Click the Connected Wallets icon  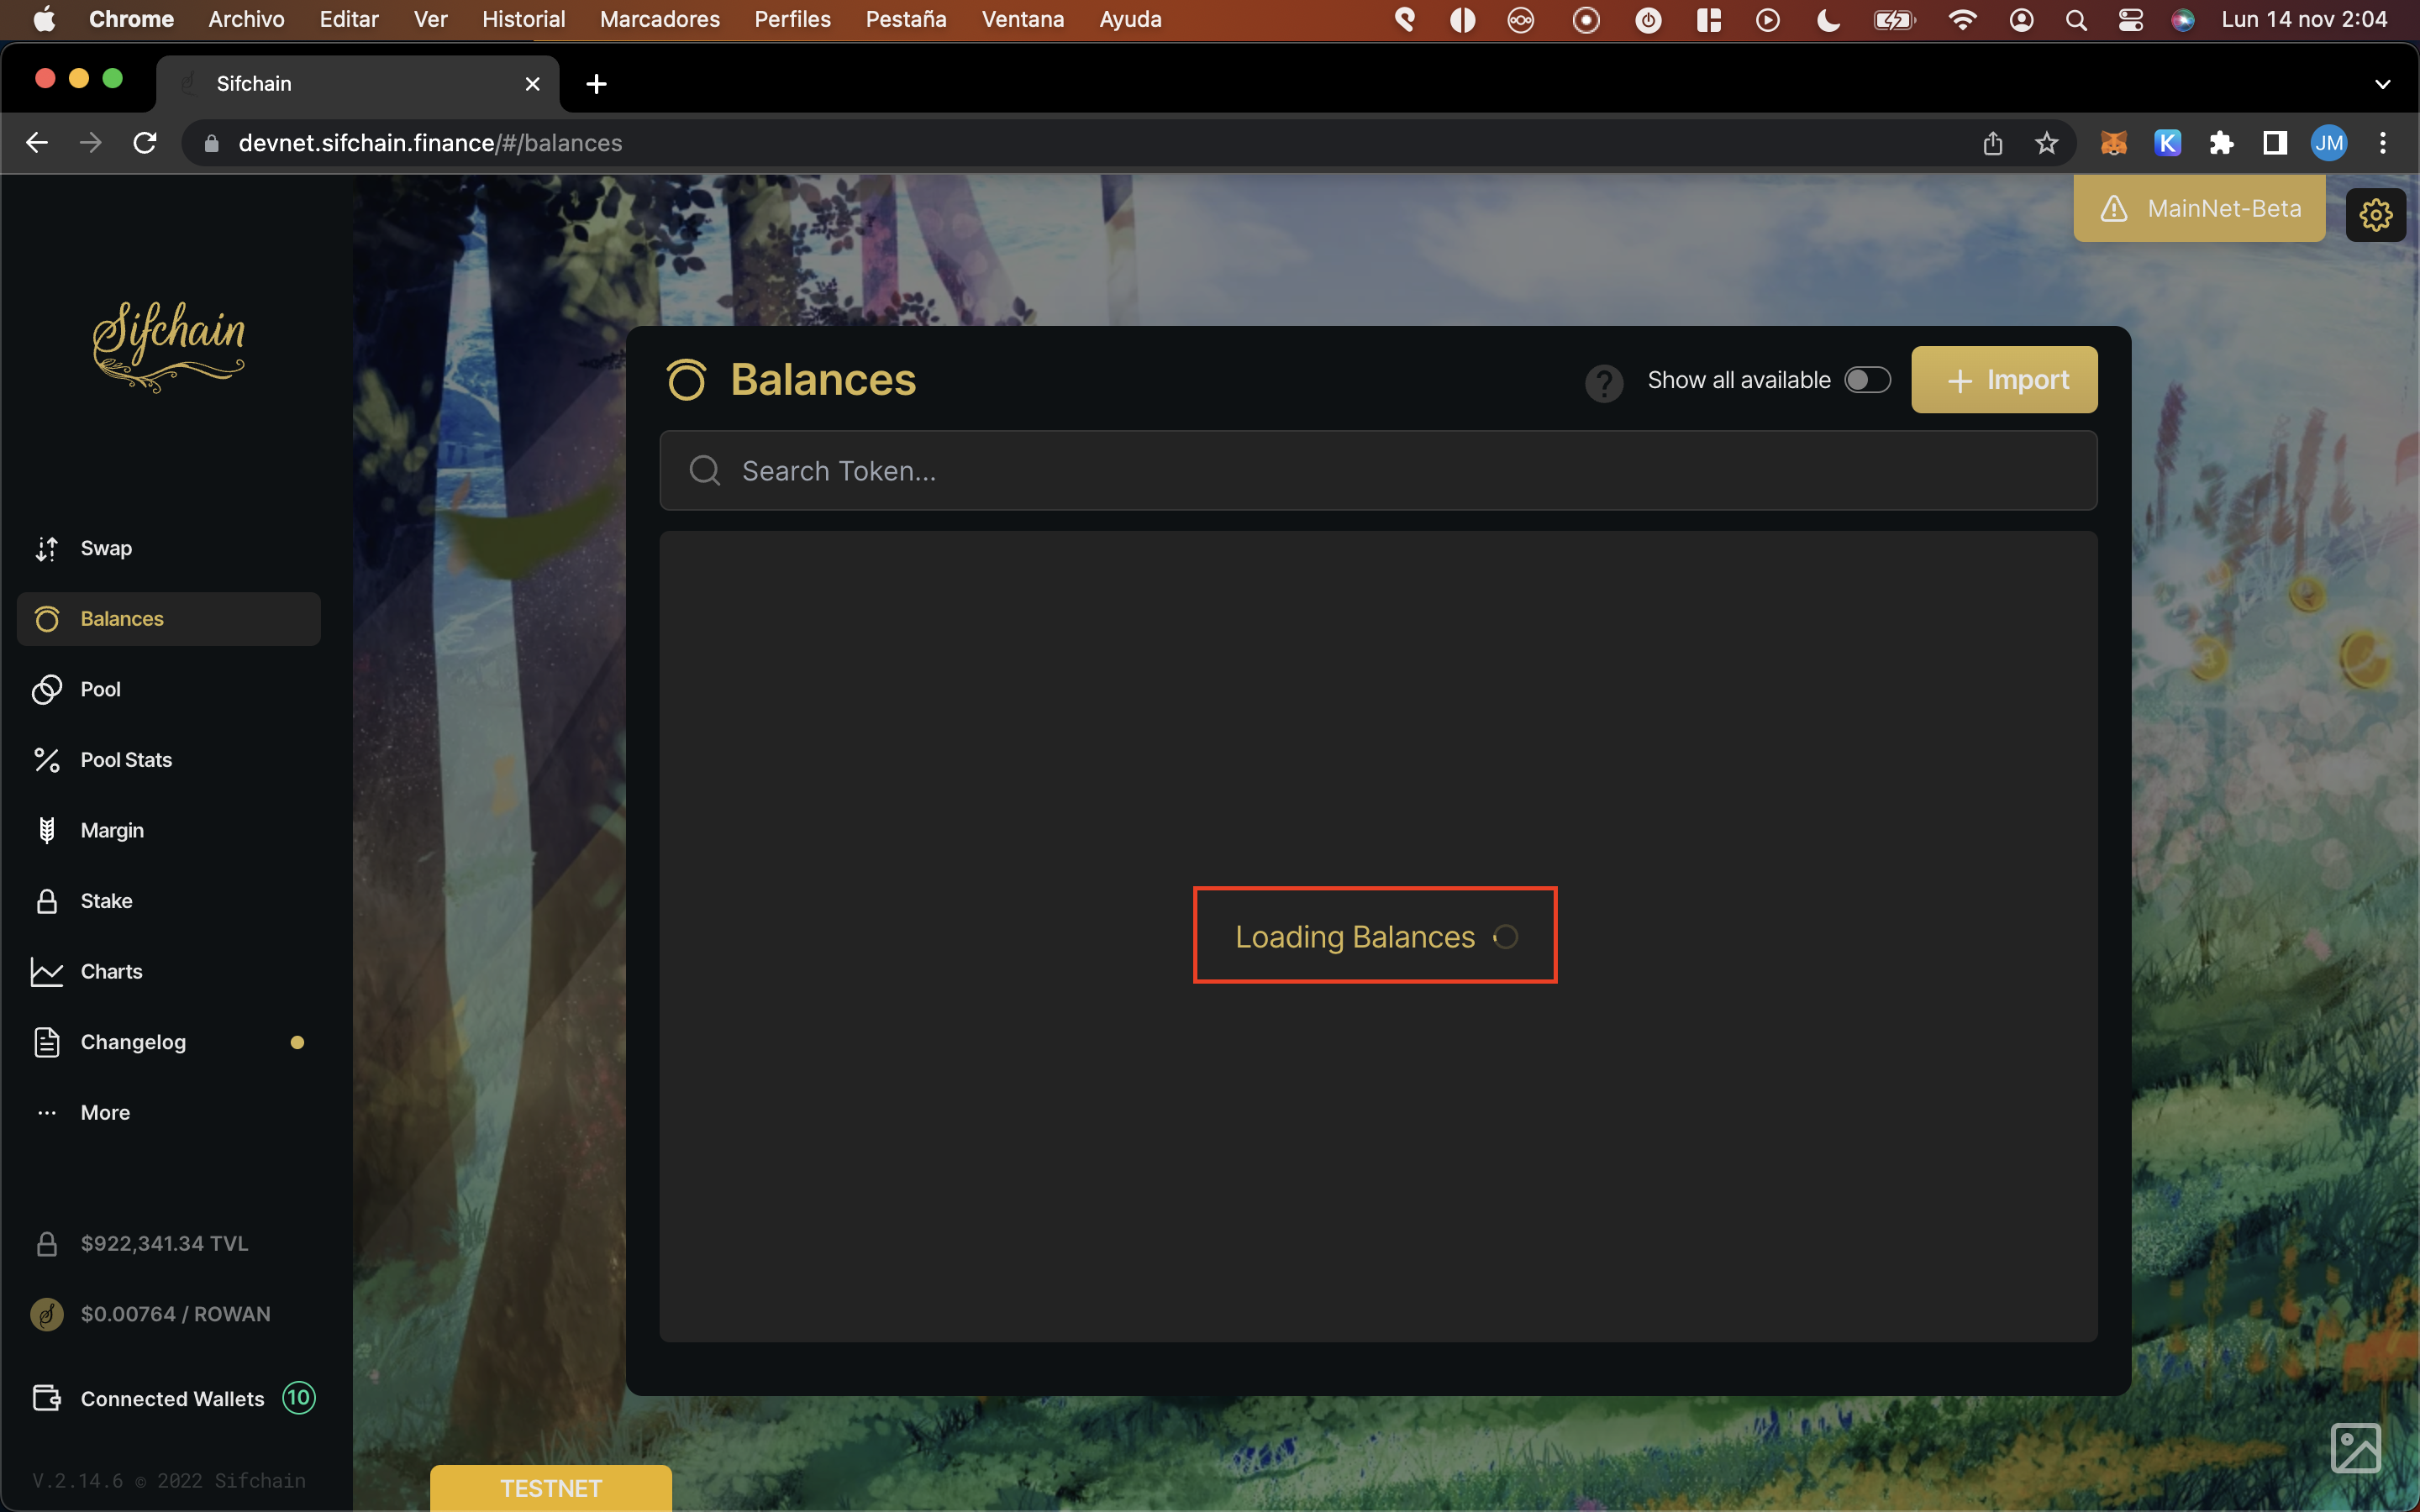coord(49,1399)
